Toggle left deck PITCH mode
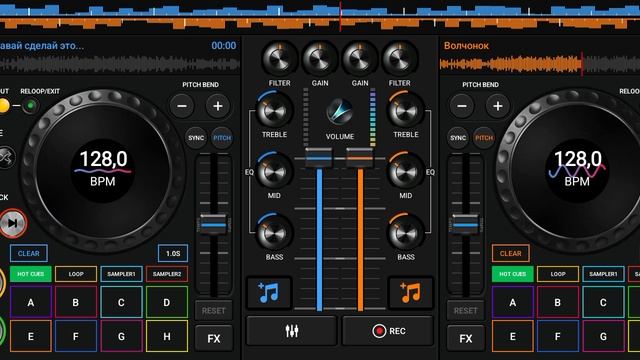The image size is (640, 360). point(222,138)
